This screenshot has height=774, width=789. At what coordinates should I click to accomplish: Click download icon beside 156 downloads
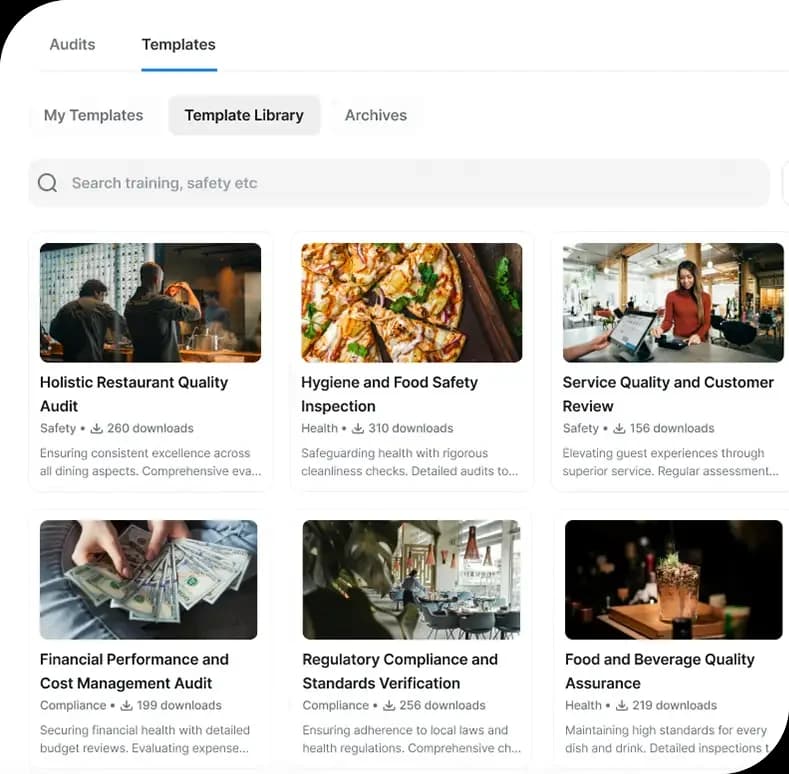[x=619, y=428]
